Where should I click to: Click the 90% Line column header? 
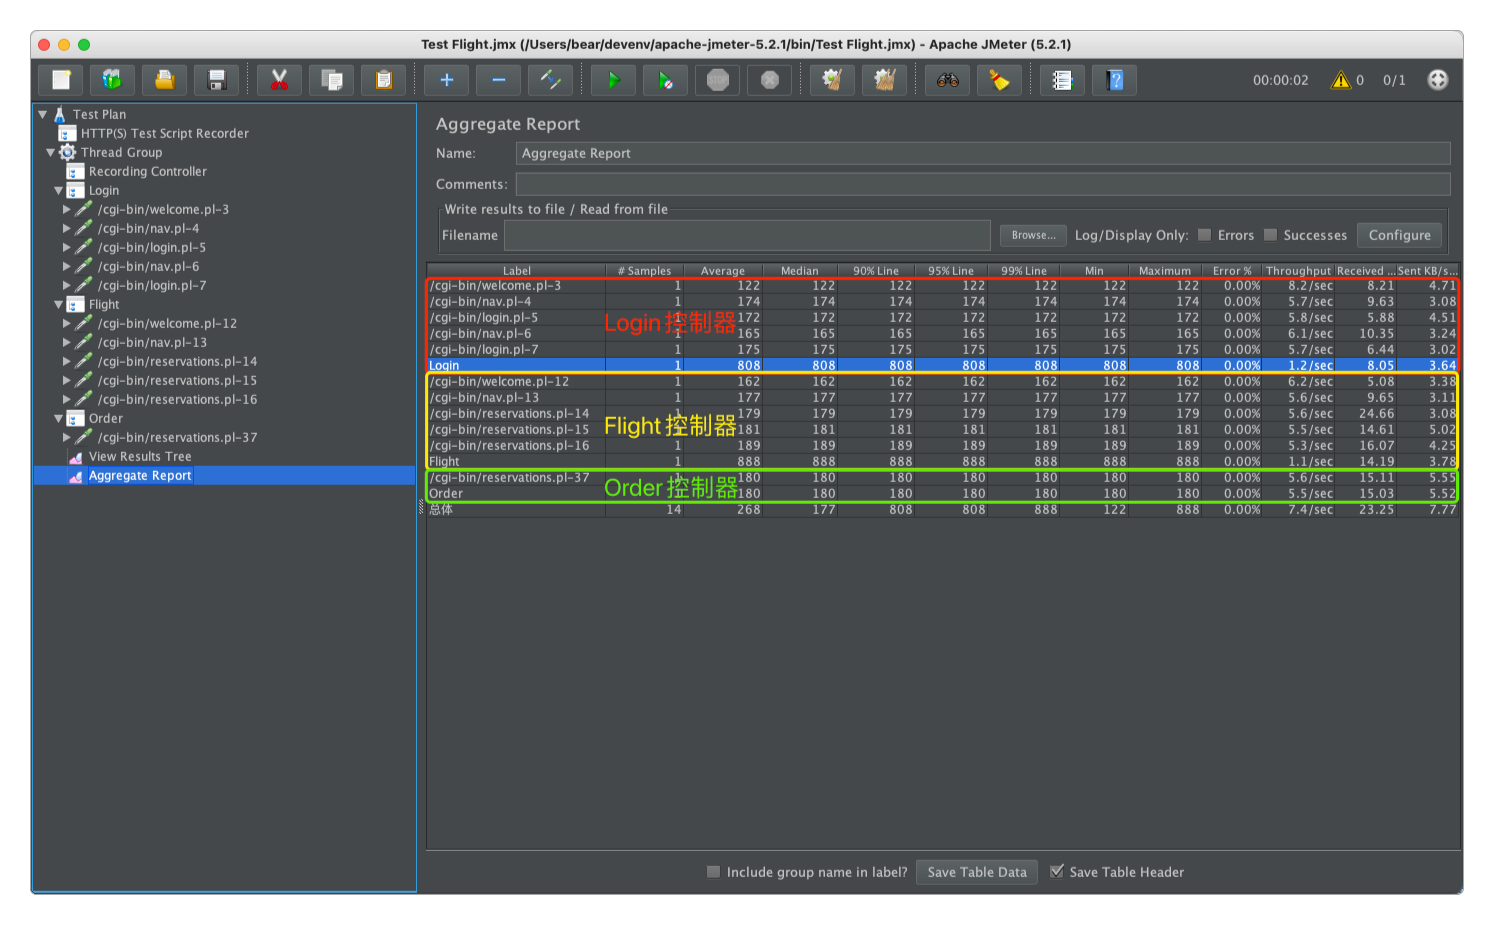coord(876,270)
